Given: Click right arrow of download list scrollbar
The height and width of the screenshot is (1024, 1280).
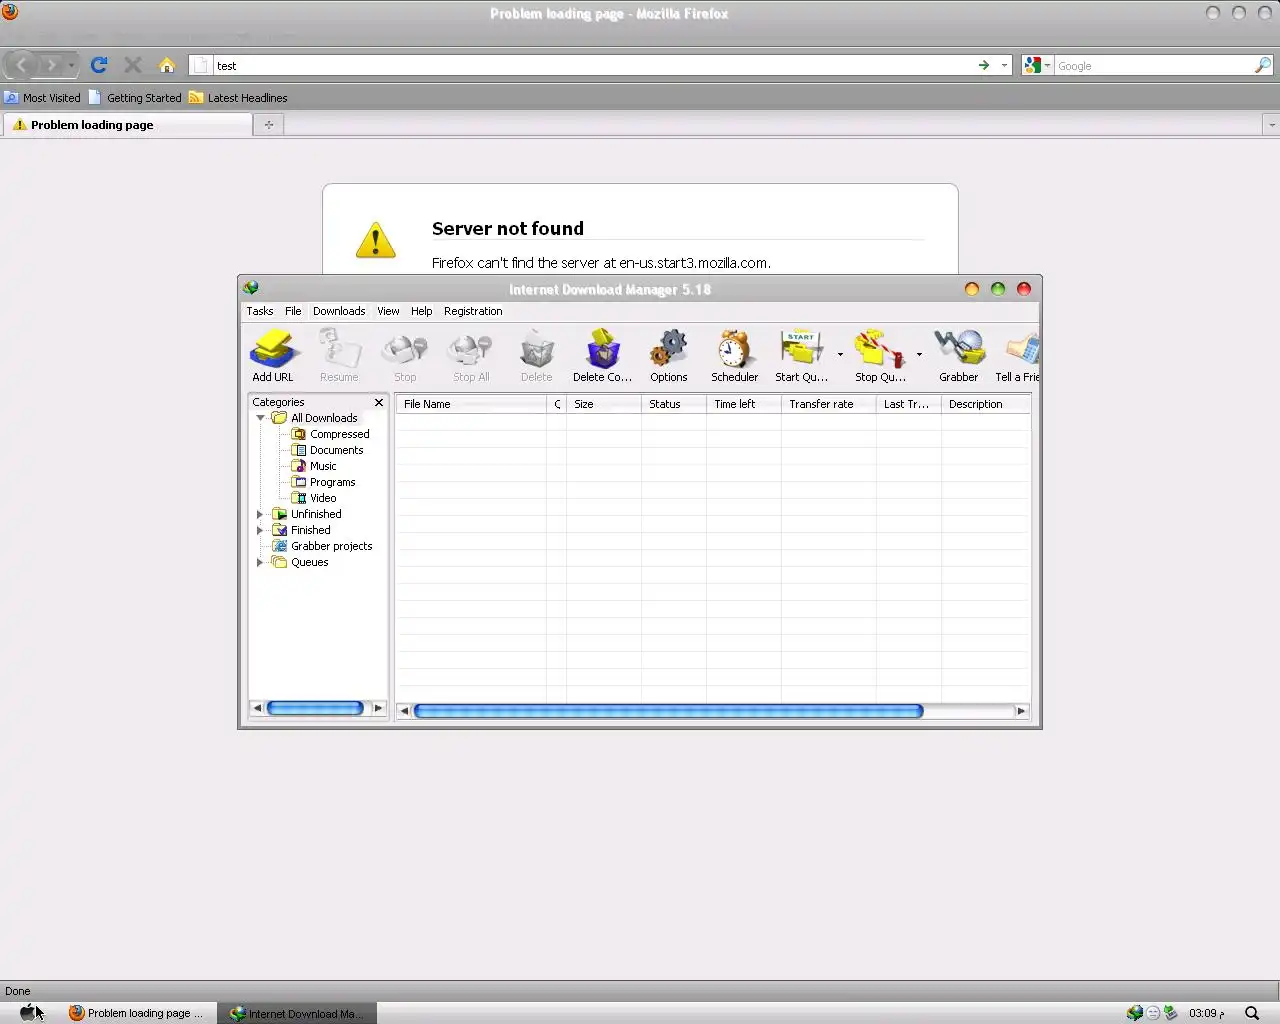Looking at the screenshot, I should [1021, 711].
